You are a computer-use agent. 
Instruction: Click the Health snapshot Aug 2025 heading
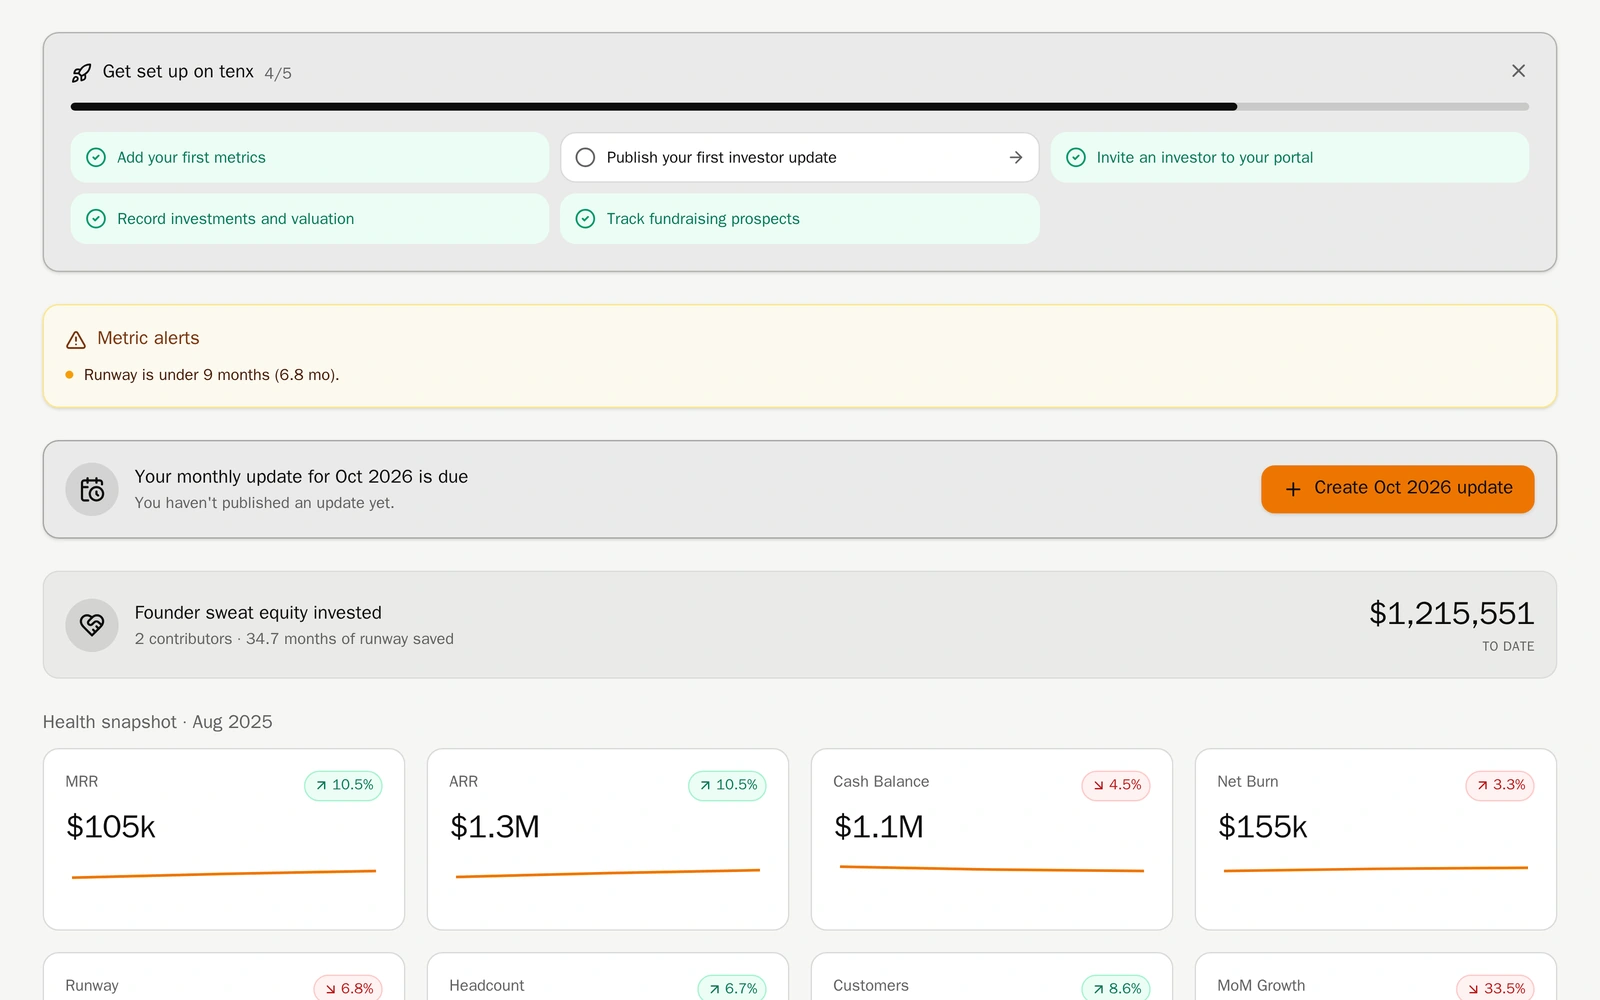[158, 722]
